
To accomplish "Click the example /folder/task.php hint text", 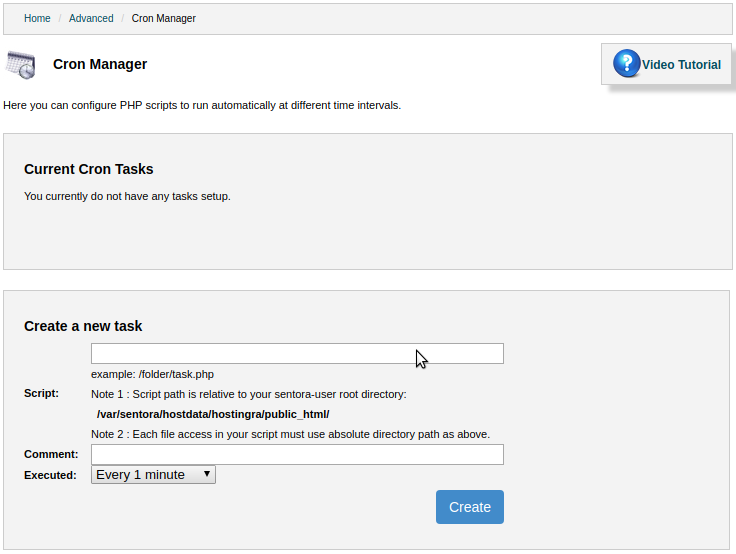I will [153, 374].
